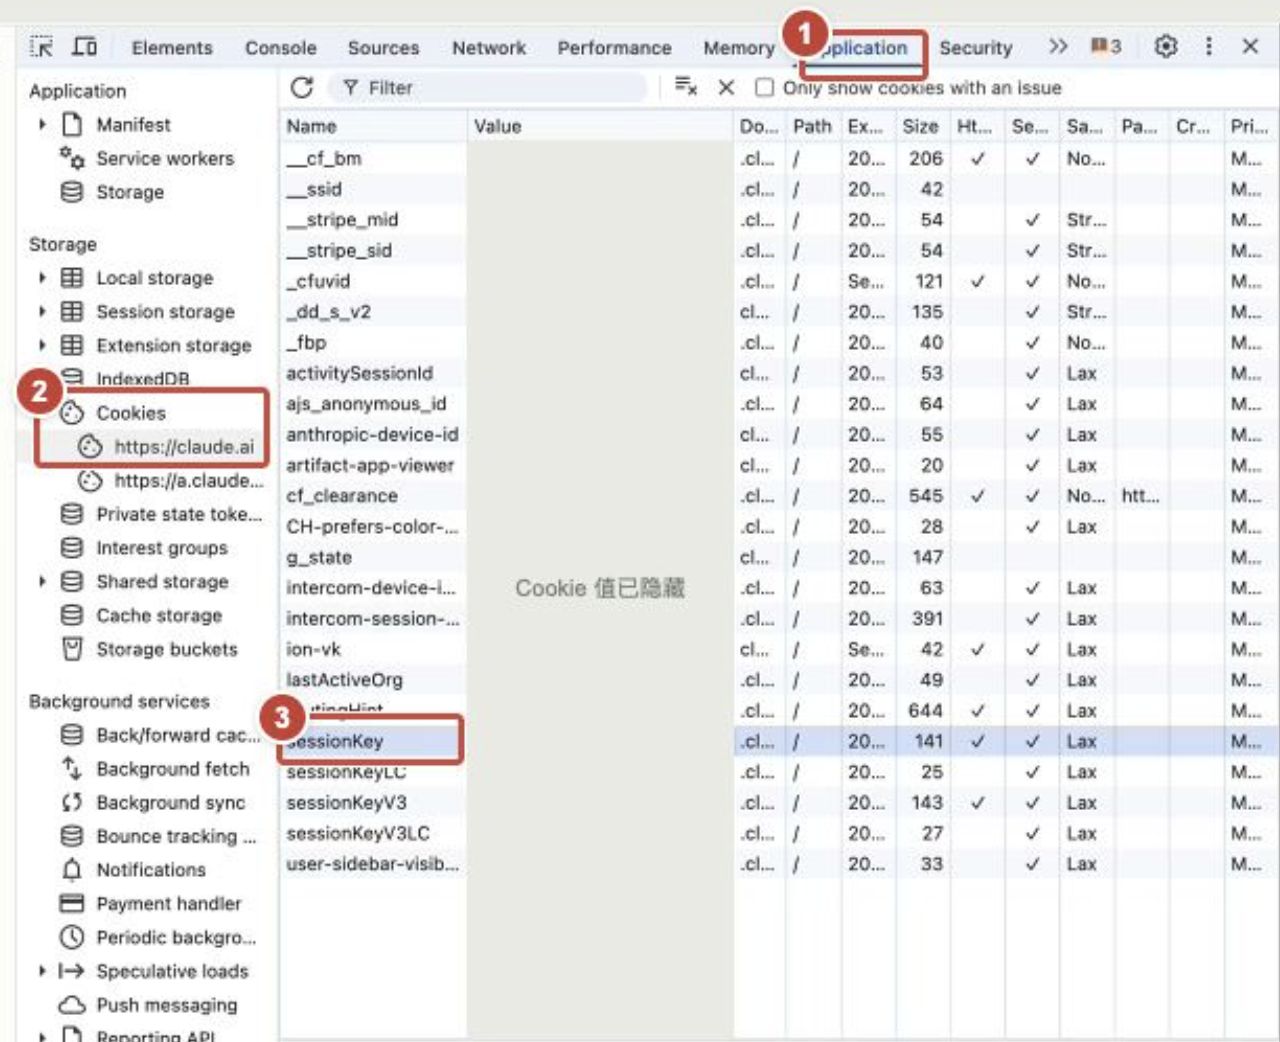Clear all cookies icon in toolbar

685,87
